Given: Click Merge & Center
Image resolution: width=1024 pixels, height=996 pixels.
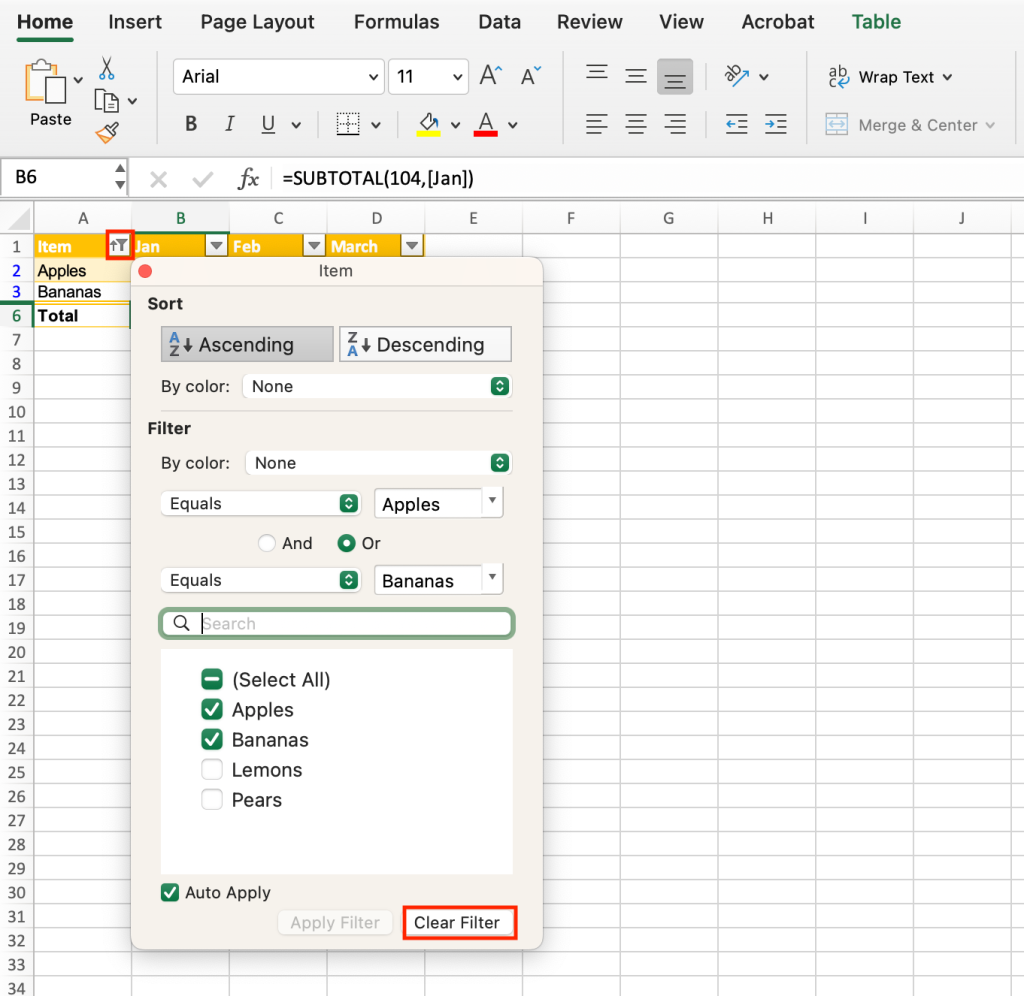Looking at the screenshot, I should pyautogui.click(x=910, y=125).
